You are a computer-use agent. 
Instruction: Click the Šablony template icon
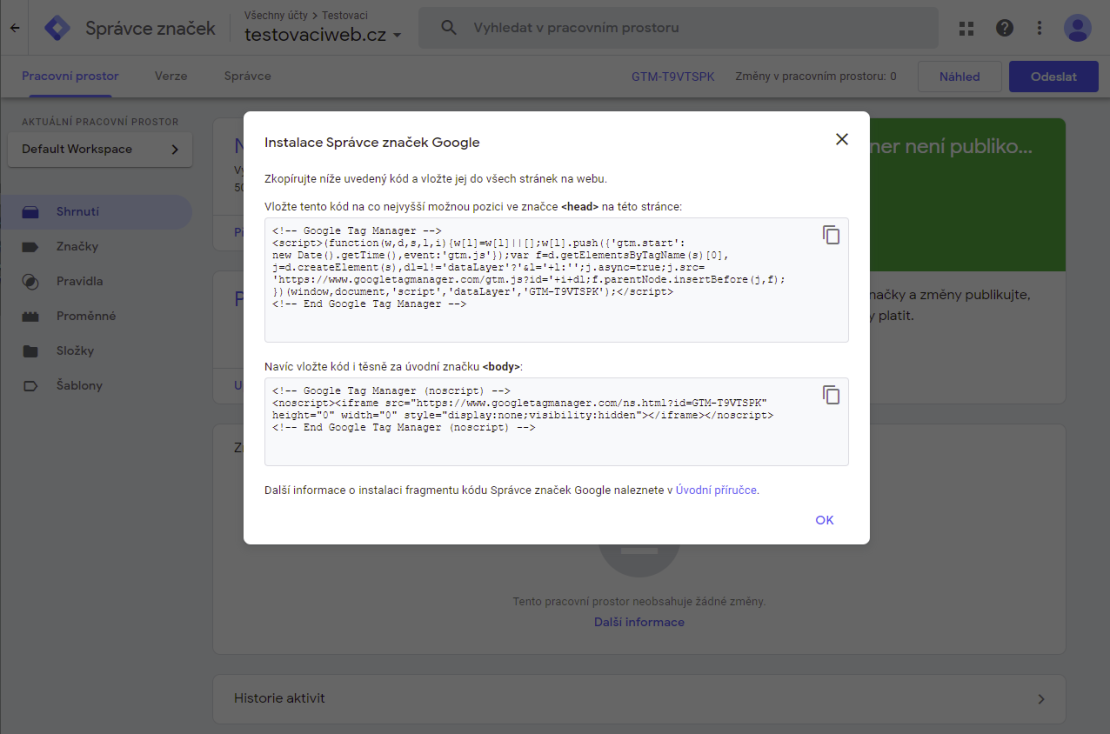pyautogui.click(x=30, y=386)
